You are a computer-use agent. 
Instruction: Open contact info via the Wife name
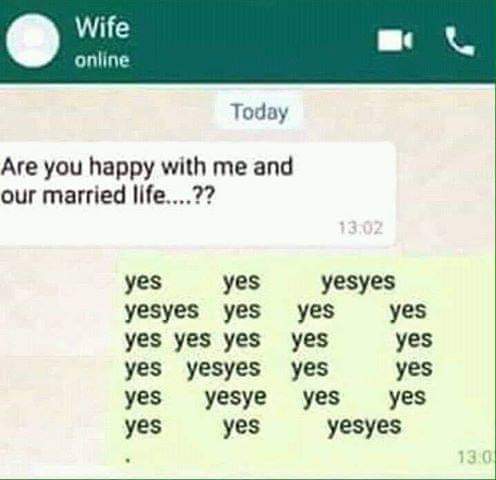(102, 27)
